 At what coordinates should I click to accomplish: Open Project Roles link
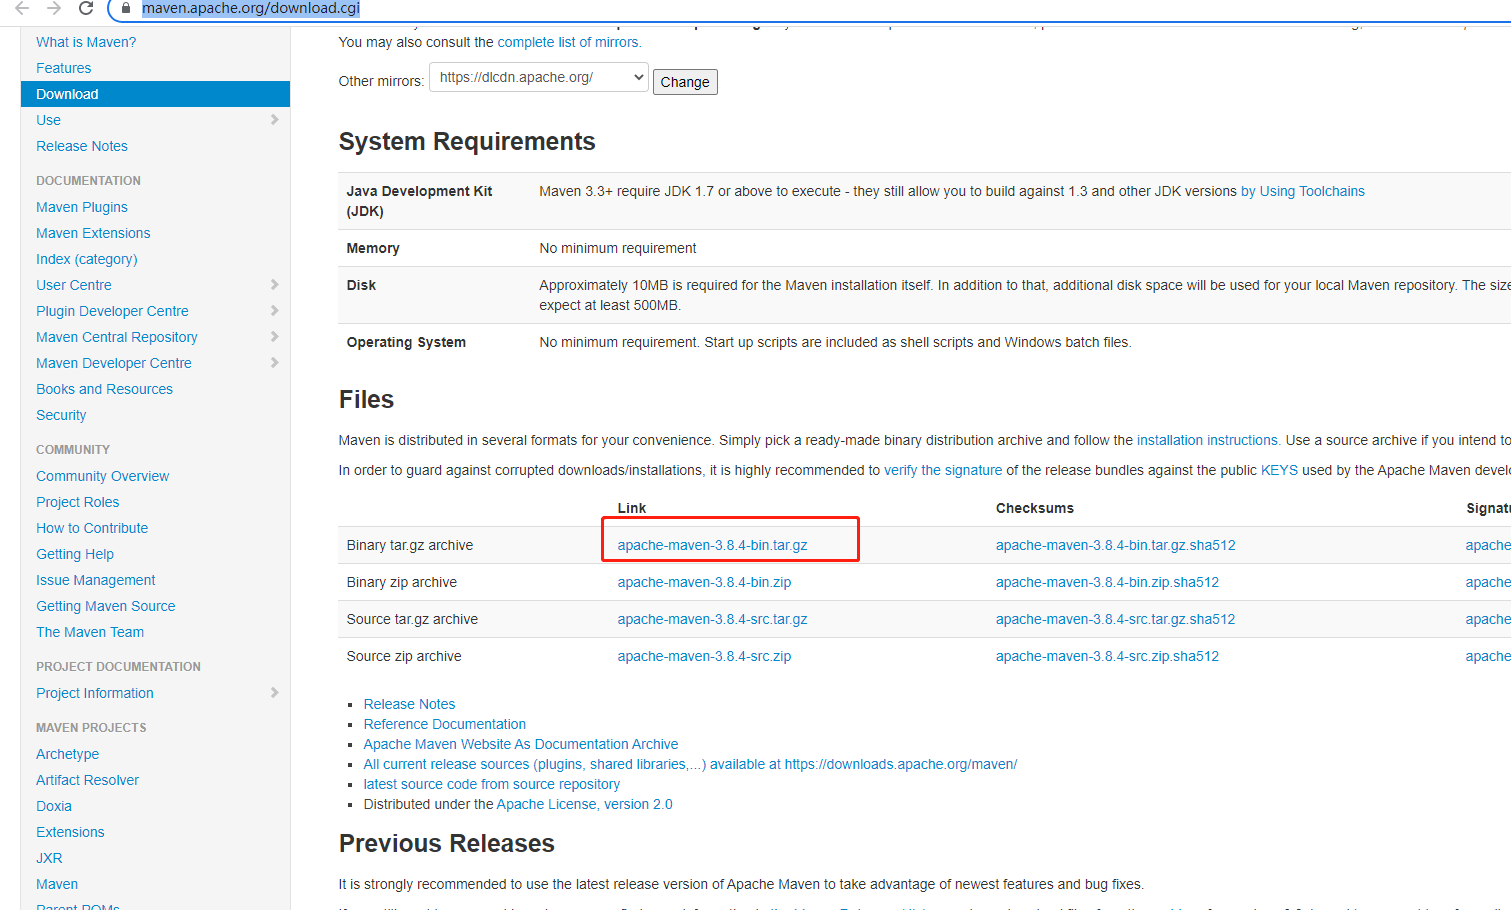point(78,502)
